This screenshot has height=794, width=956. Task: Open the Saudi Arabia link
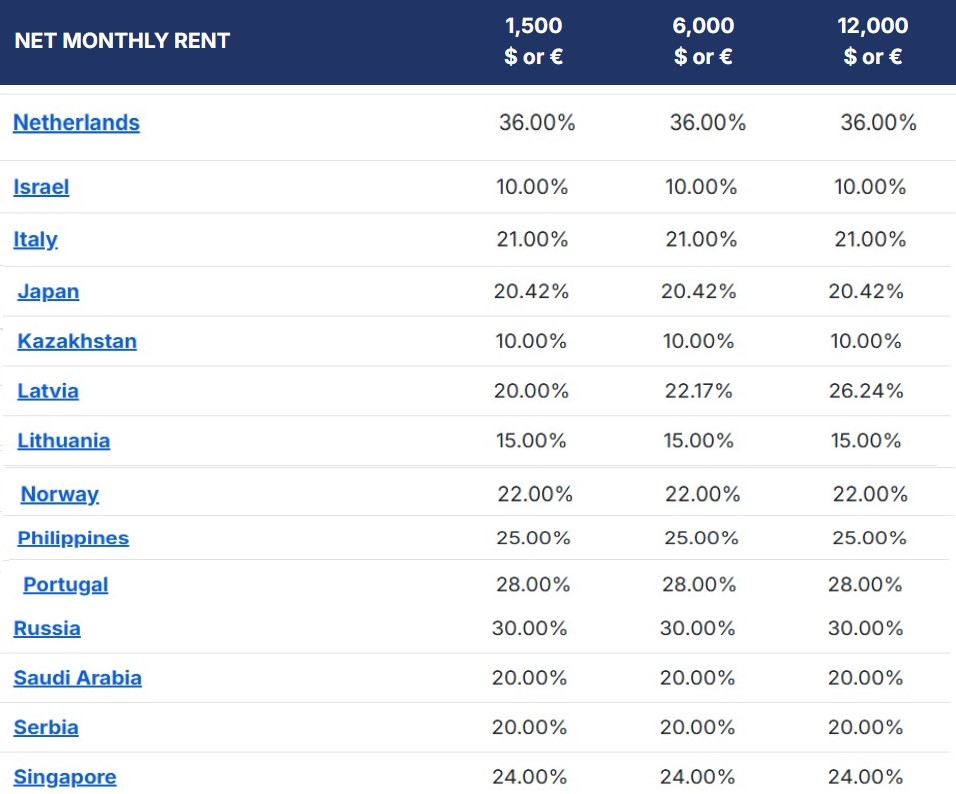(x=77, y=678)
